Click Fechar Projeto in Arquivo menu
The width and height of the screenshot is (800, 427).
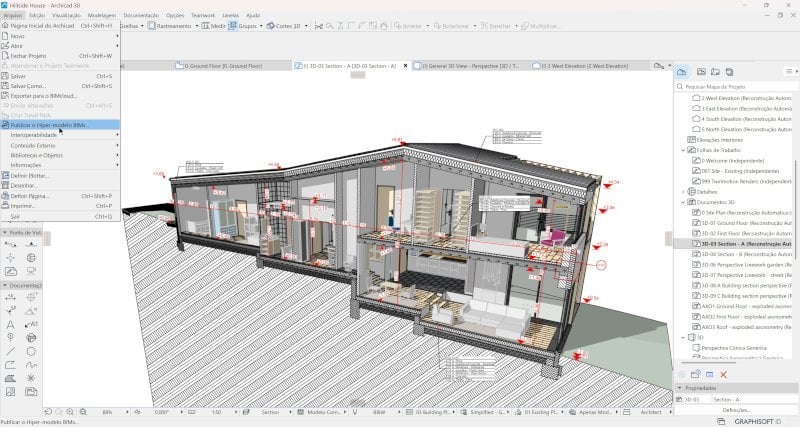(x=60, y=56)
